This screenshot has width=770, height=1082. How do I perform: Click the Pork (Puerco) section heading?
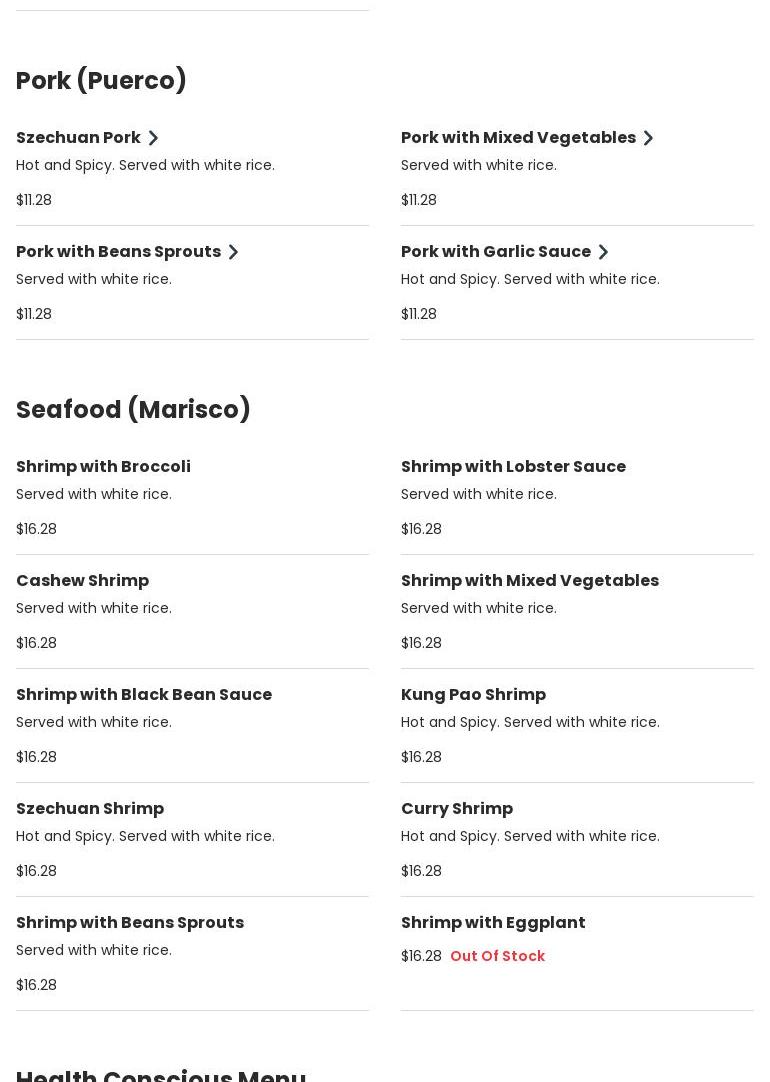pyautogui.click(x=101, y=81)
